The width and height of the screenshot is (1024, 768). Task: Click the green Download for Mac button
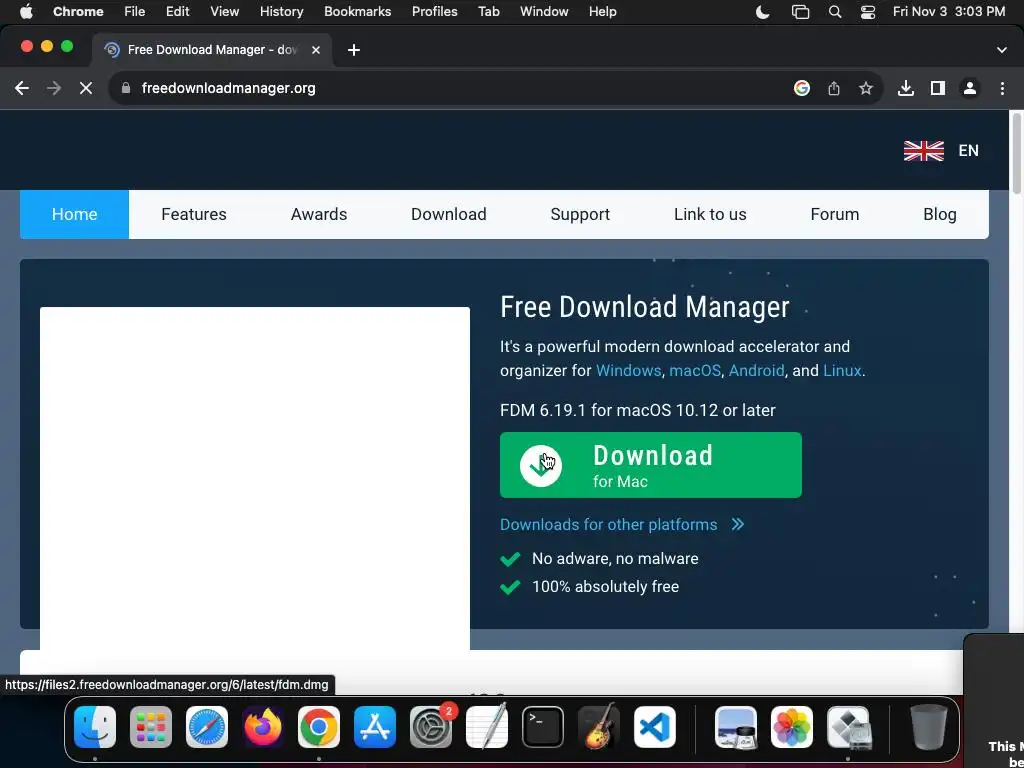[650, 465]
